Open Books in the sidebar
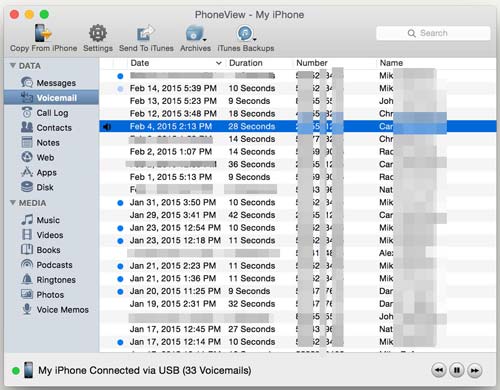500x390 pixels. [51, 250]
